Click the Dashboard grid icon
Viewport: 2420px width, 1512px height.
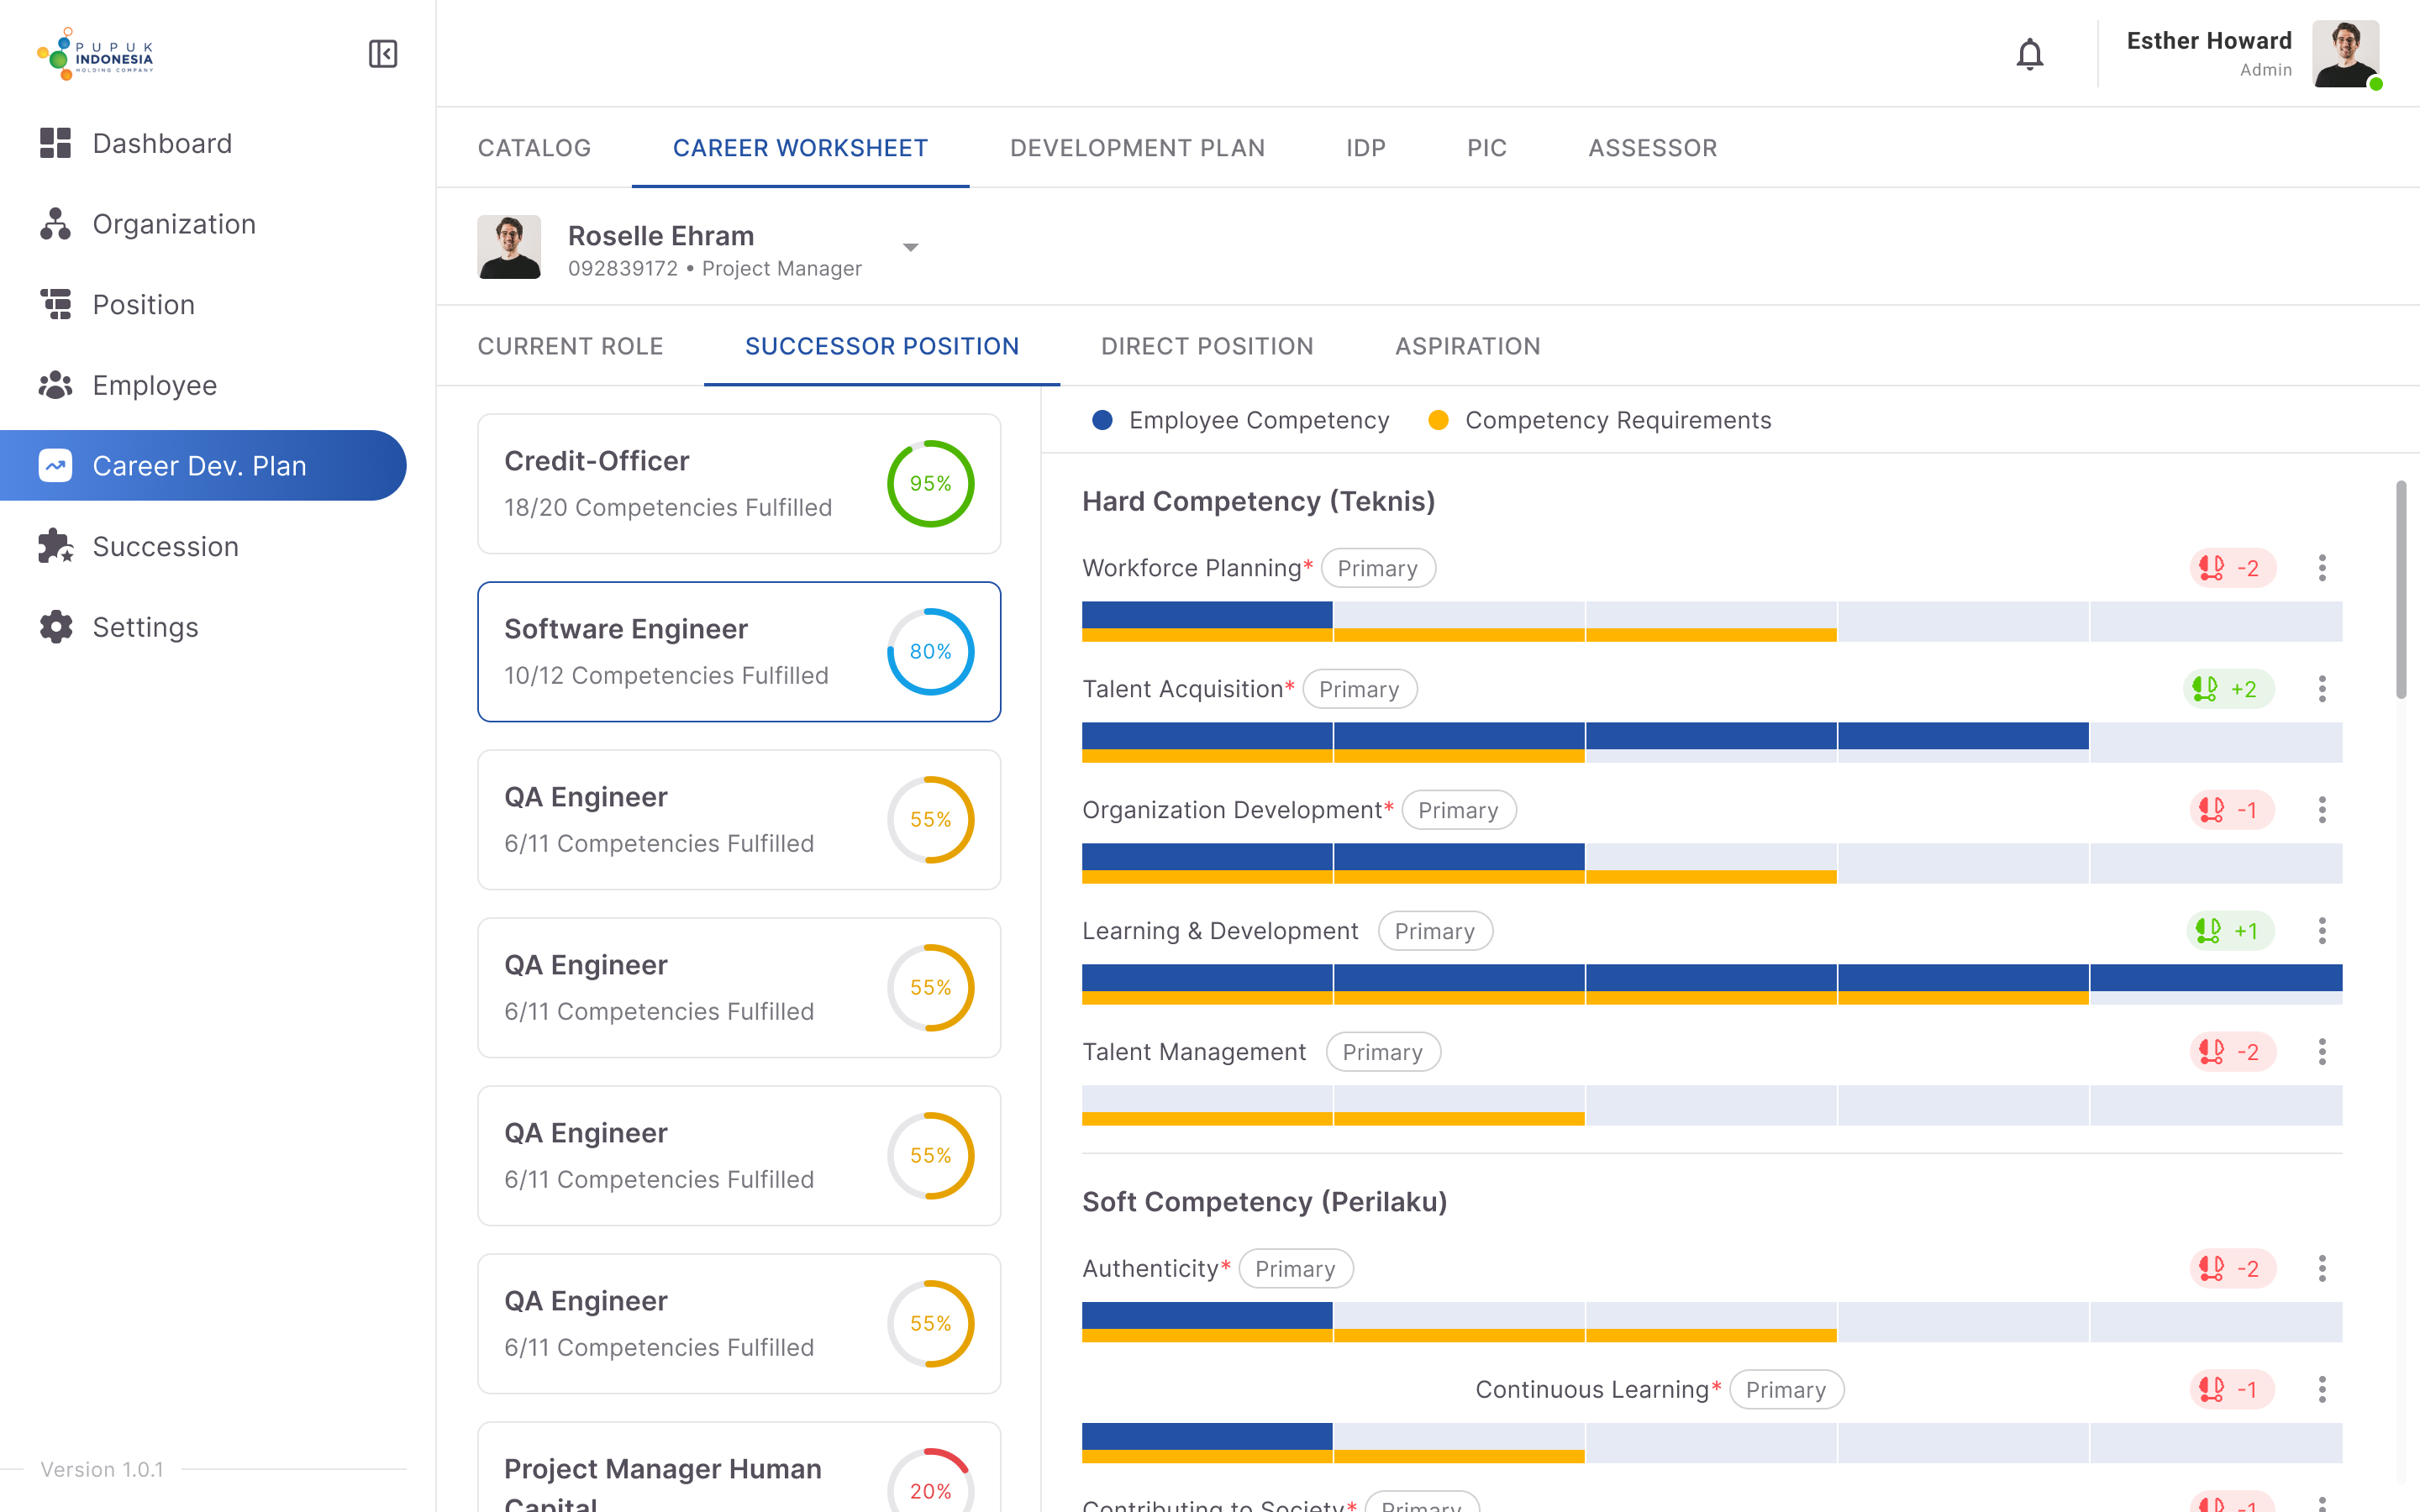[56, 143]
